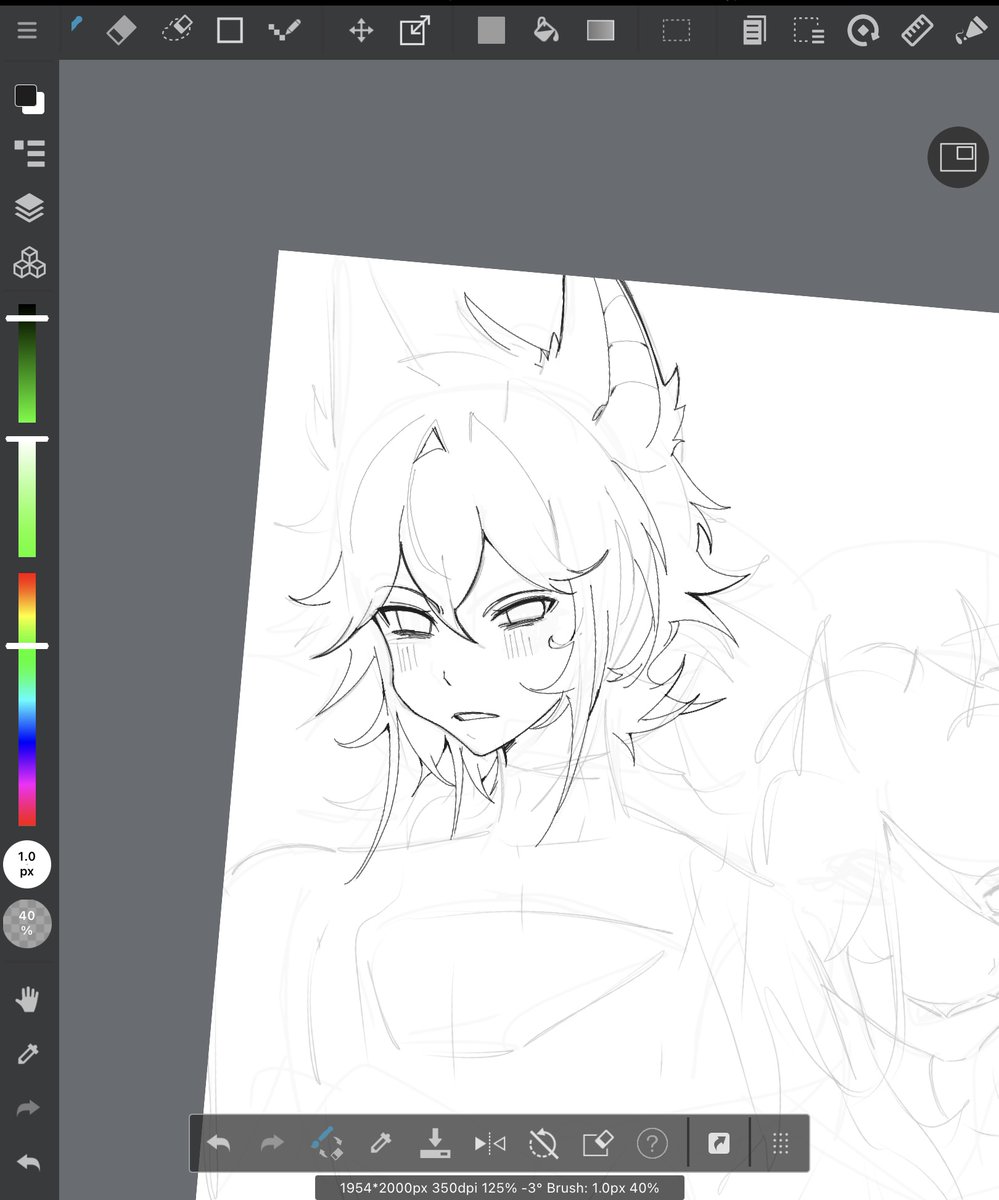999x1200 pixels.
Task: Select the dashed rectangle Selection tool
Action: [677, 30]
